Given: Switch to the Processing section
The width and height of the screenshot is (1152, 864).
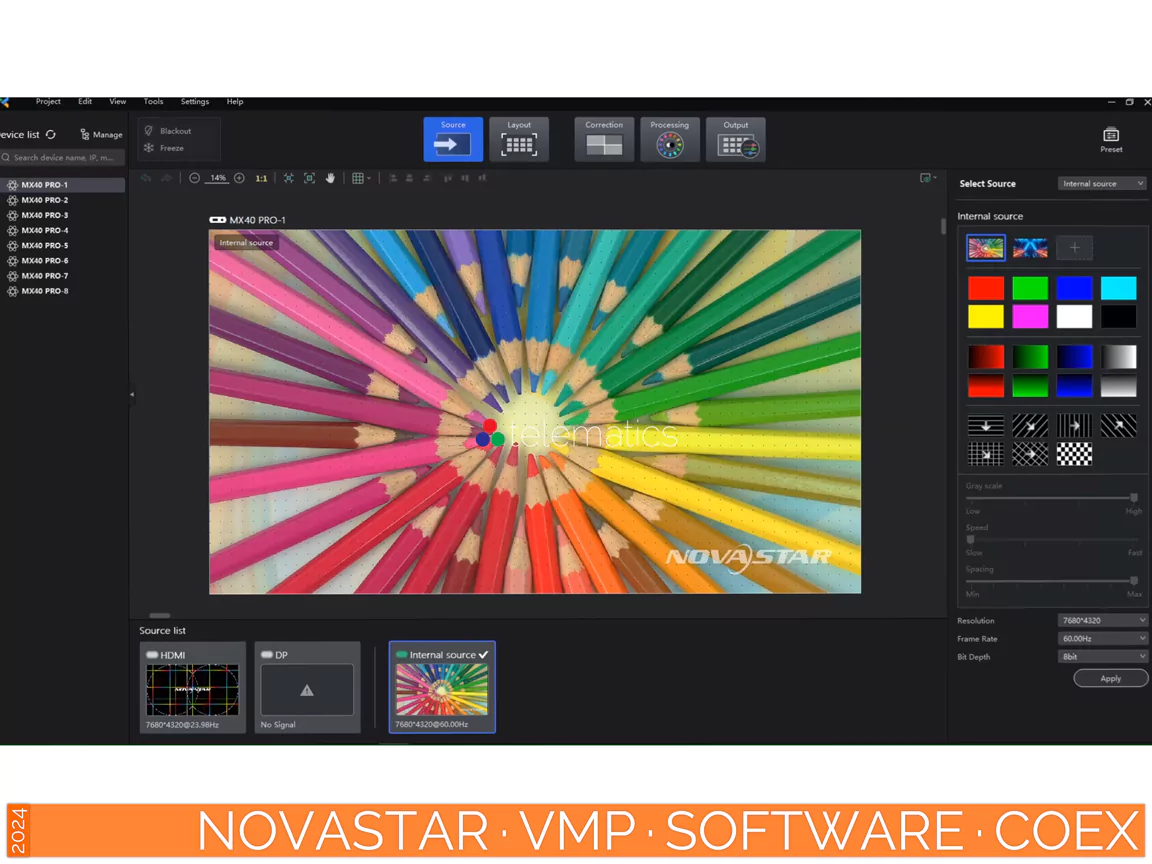Looking at the screenshot, I should coord(669,140).
